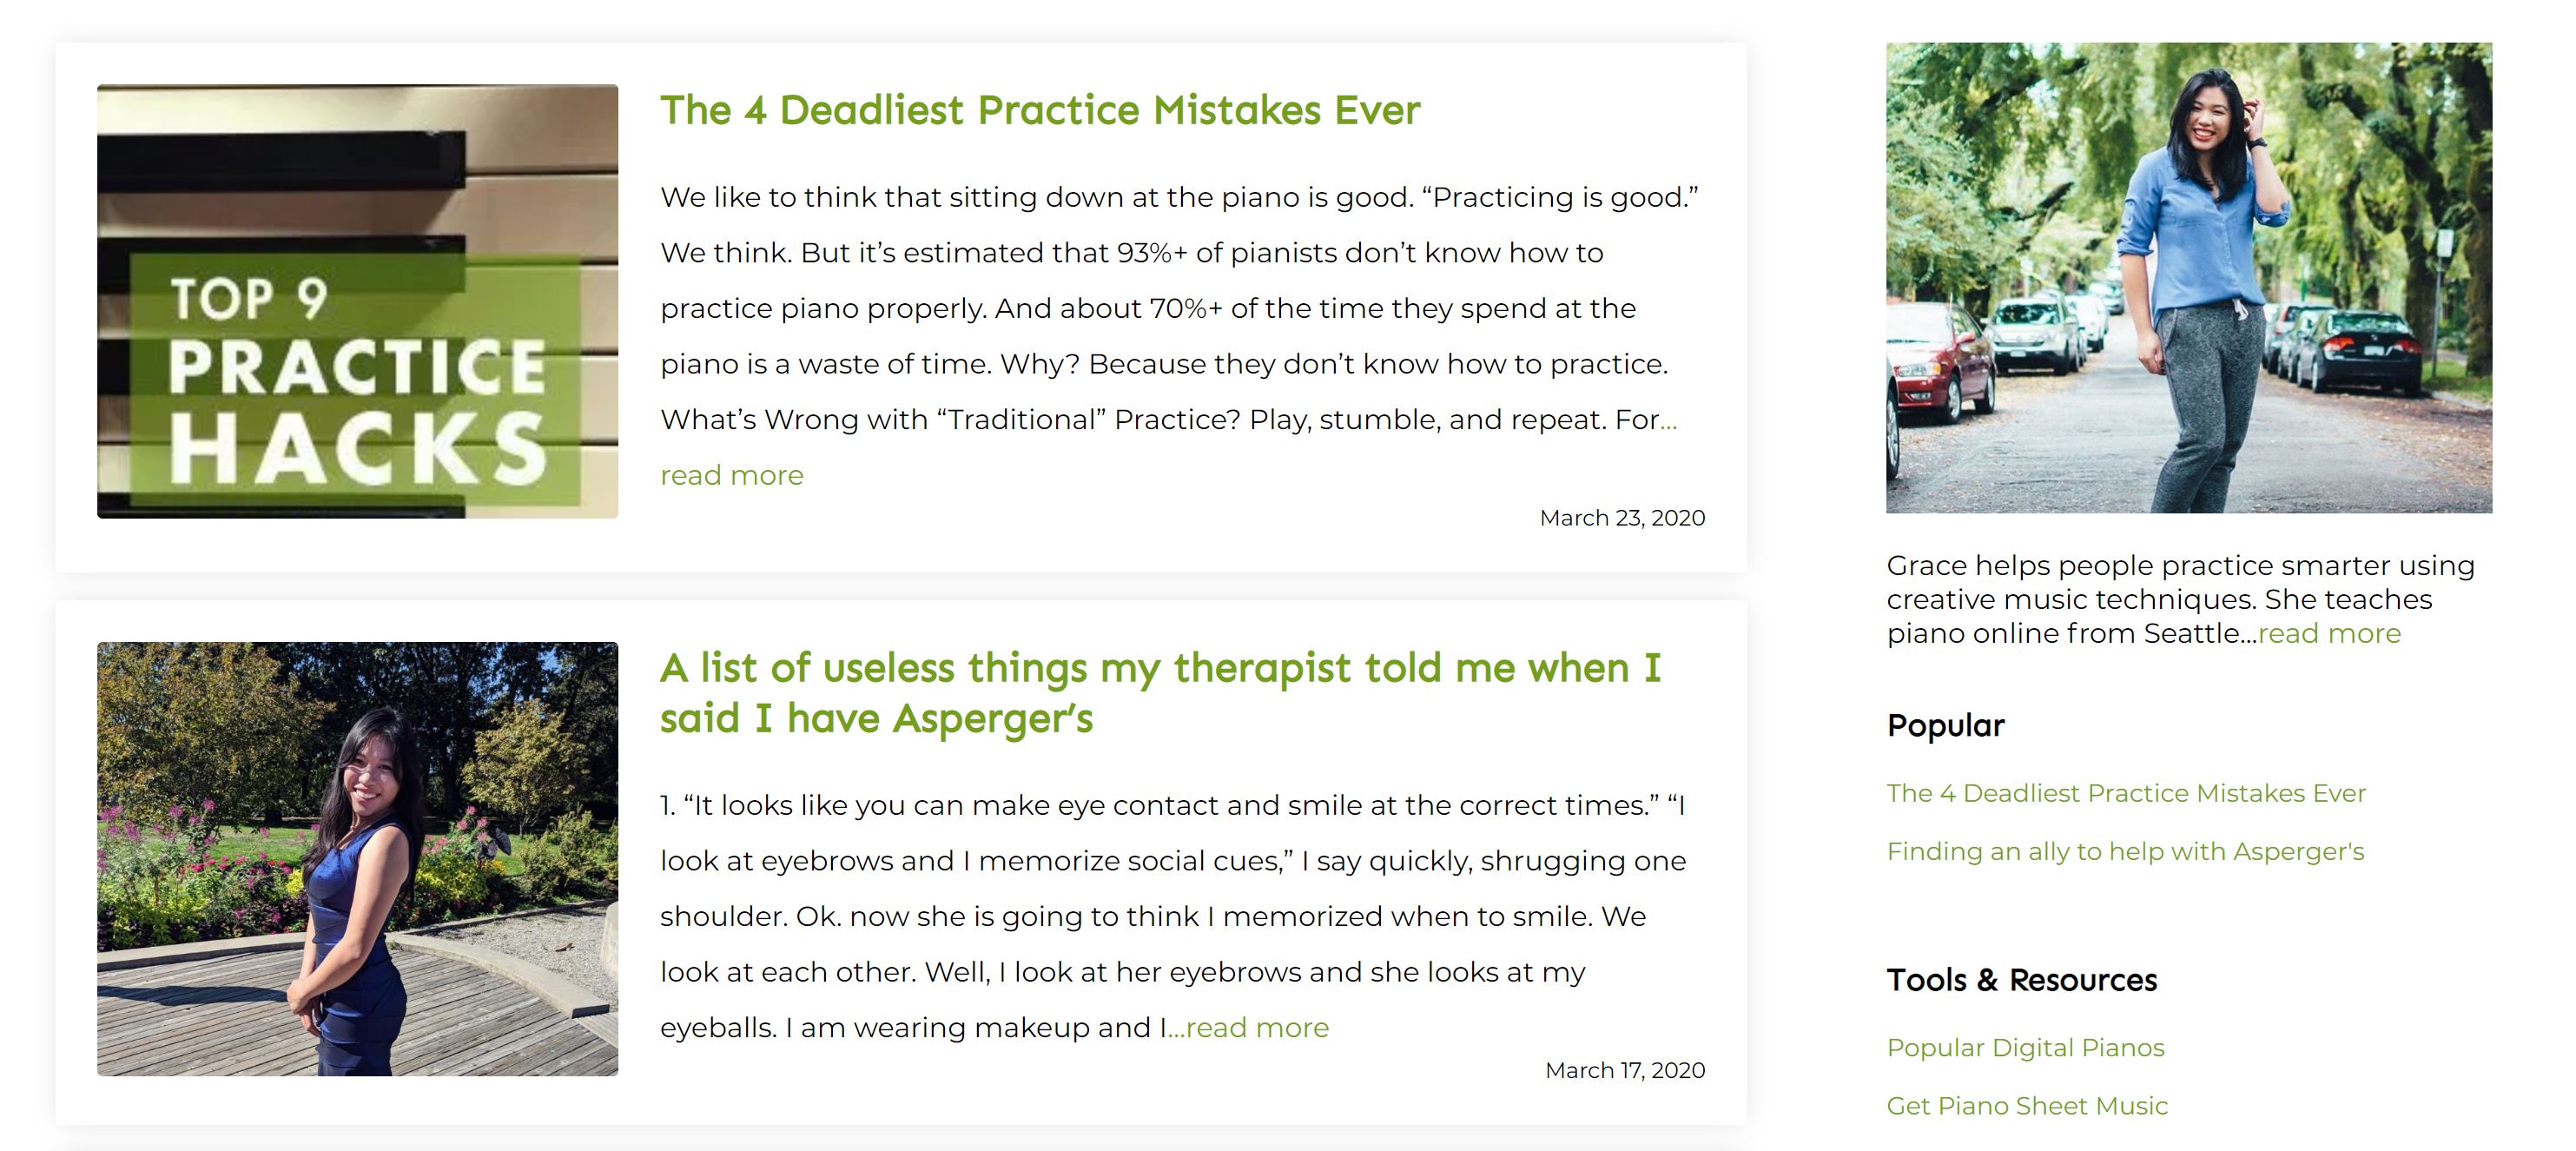Click the "Popular" sidebar heading

[1945, 725]
